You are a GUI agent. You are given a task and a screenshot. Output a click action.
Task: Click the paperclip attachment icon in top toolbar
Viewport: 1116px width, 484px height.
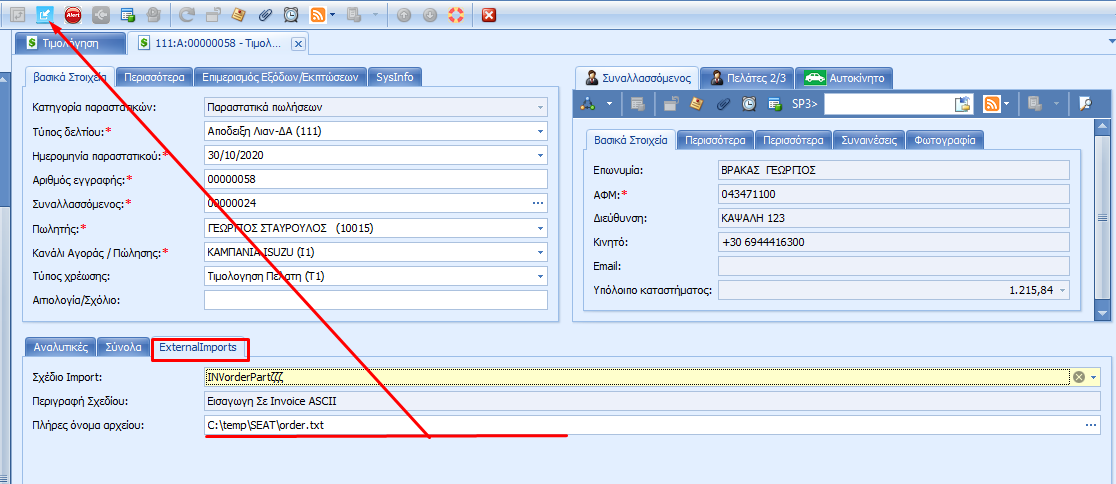coord(265,15)
